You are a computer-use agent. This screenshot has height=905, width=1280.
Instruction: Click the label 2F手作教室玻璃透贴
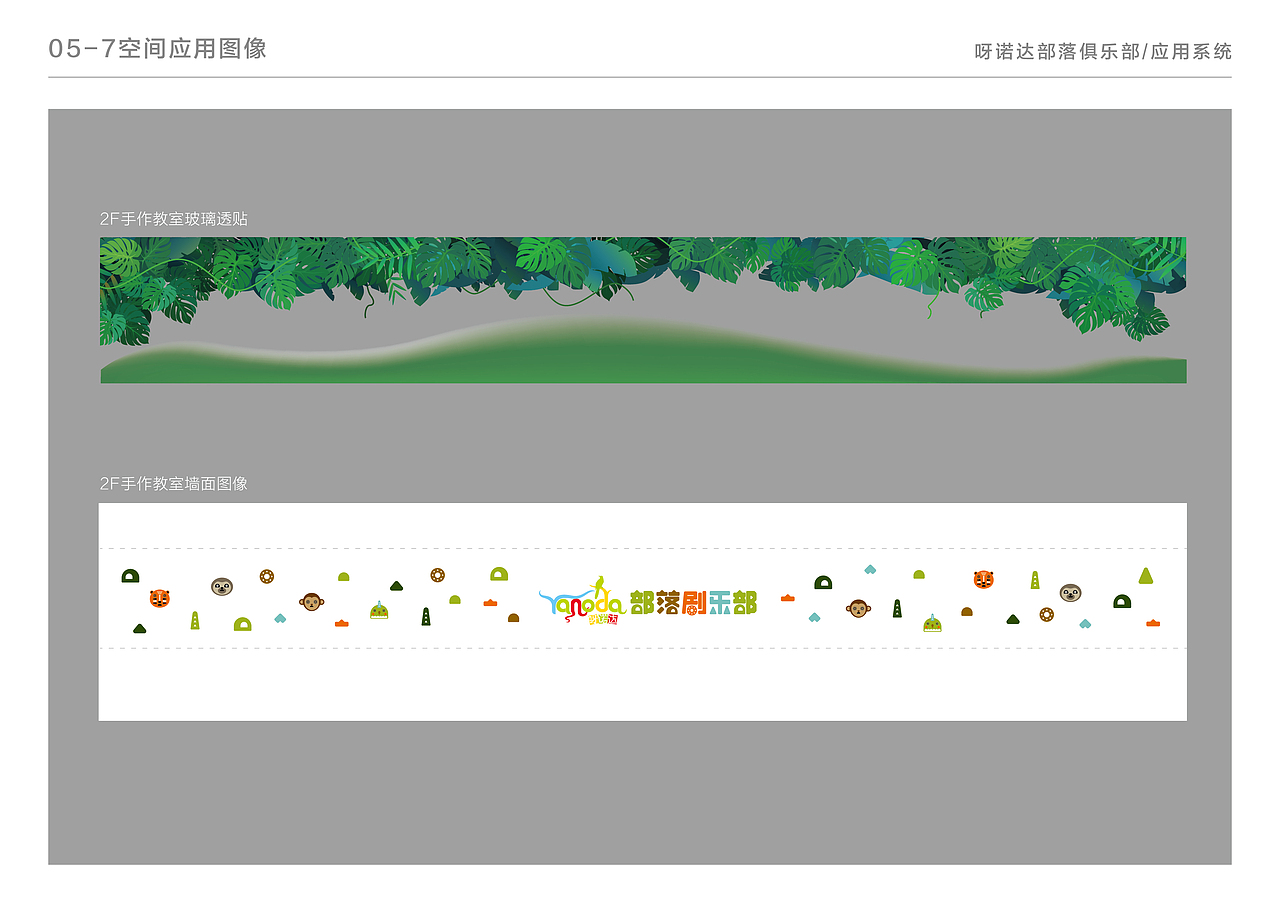(174, 219)
